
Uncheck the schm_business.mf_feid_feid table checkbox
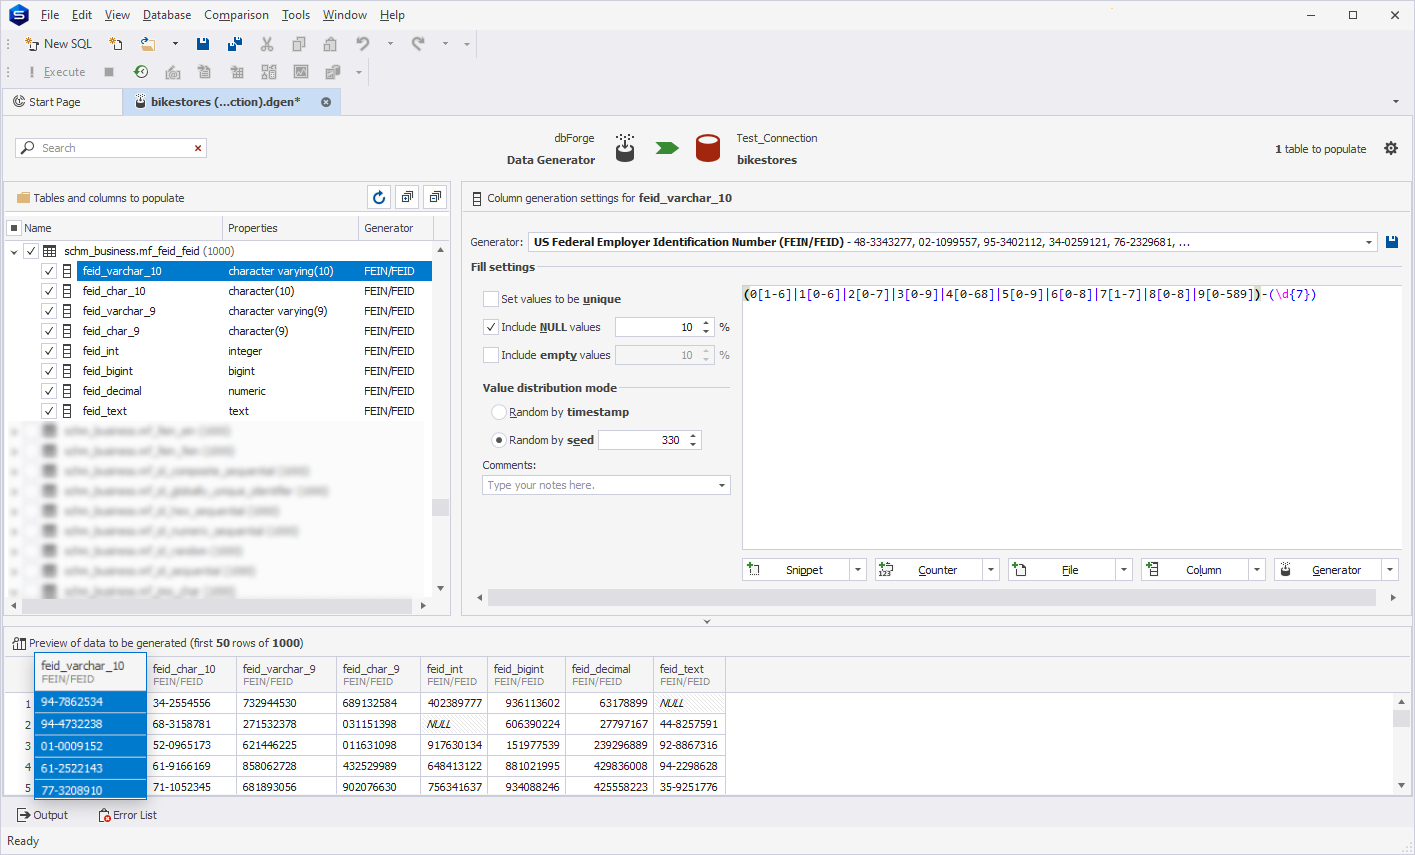click(31, 251)
